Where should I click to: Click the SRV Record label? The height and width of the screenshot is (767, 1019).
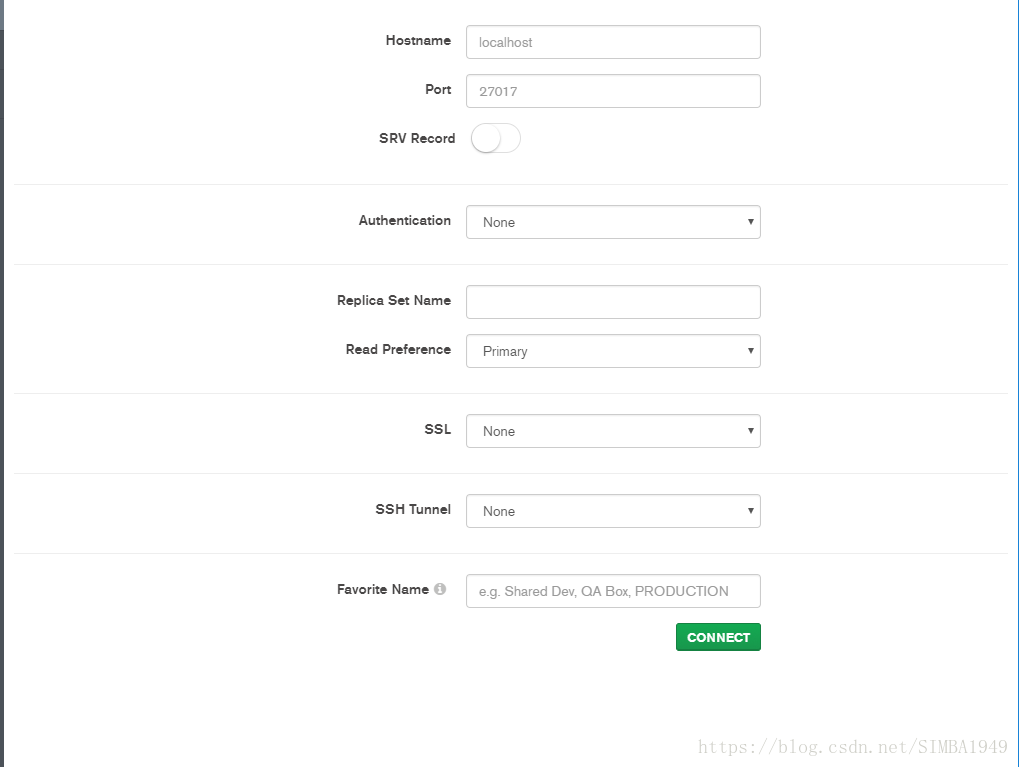(x=417, y=138)
